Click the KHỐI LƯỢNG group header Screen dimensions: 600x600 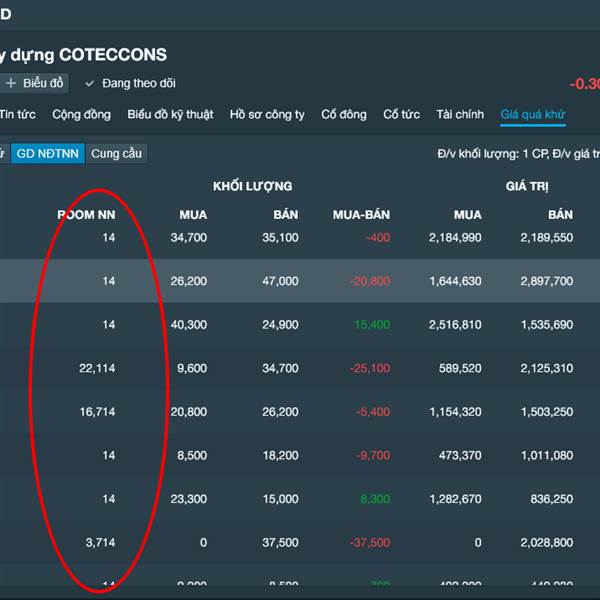253,186
